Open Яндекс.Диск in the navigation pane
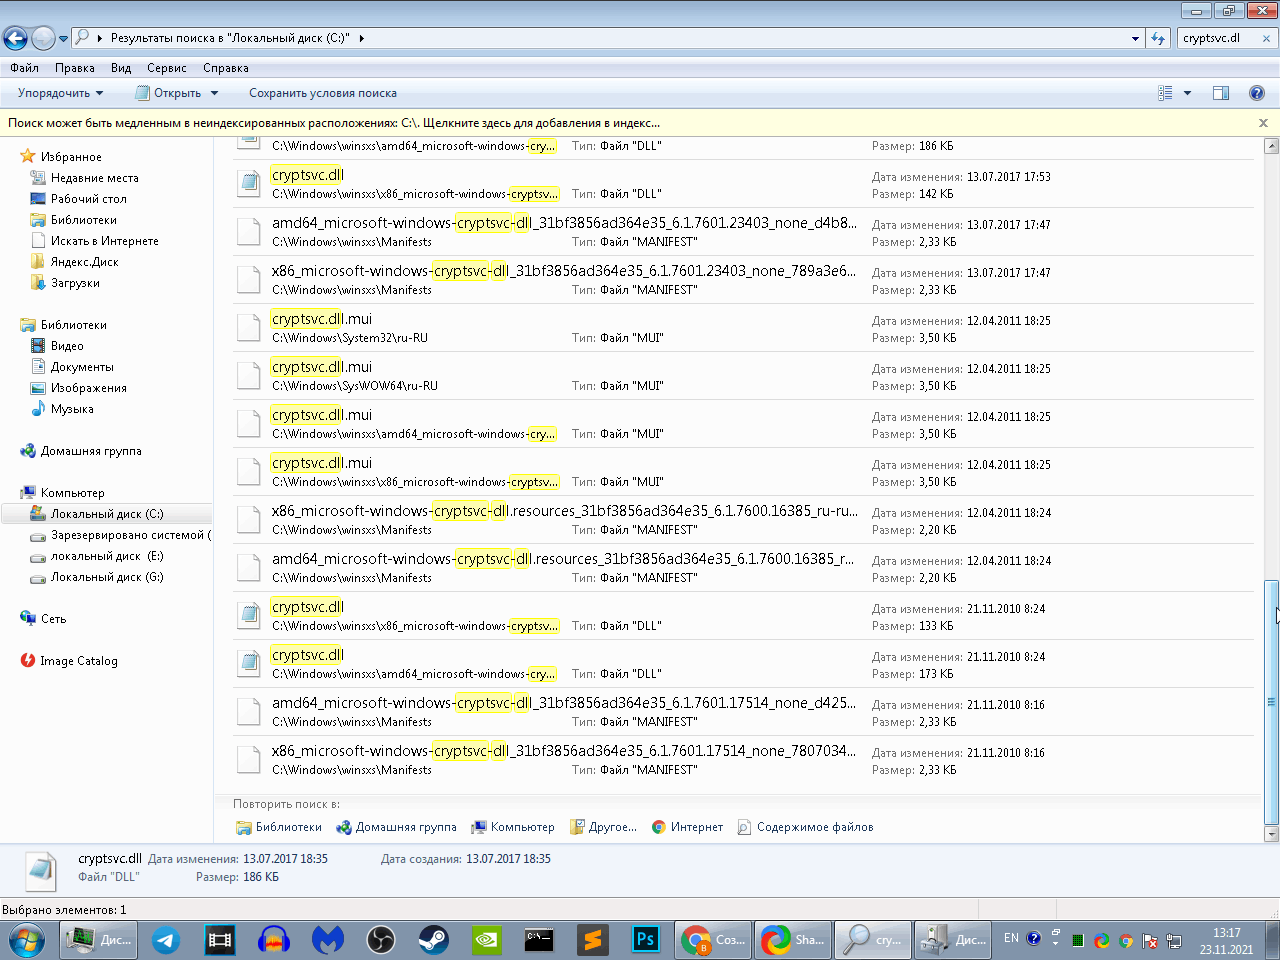The image size is (1280, 960). click(x=74, y=262)
